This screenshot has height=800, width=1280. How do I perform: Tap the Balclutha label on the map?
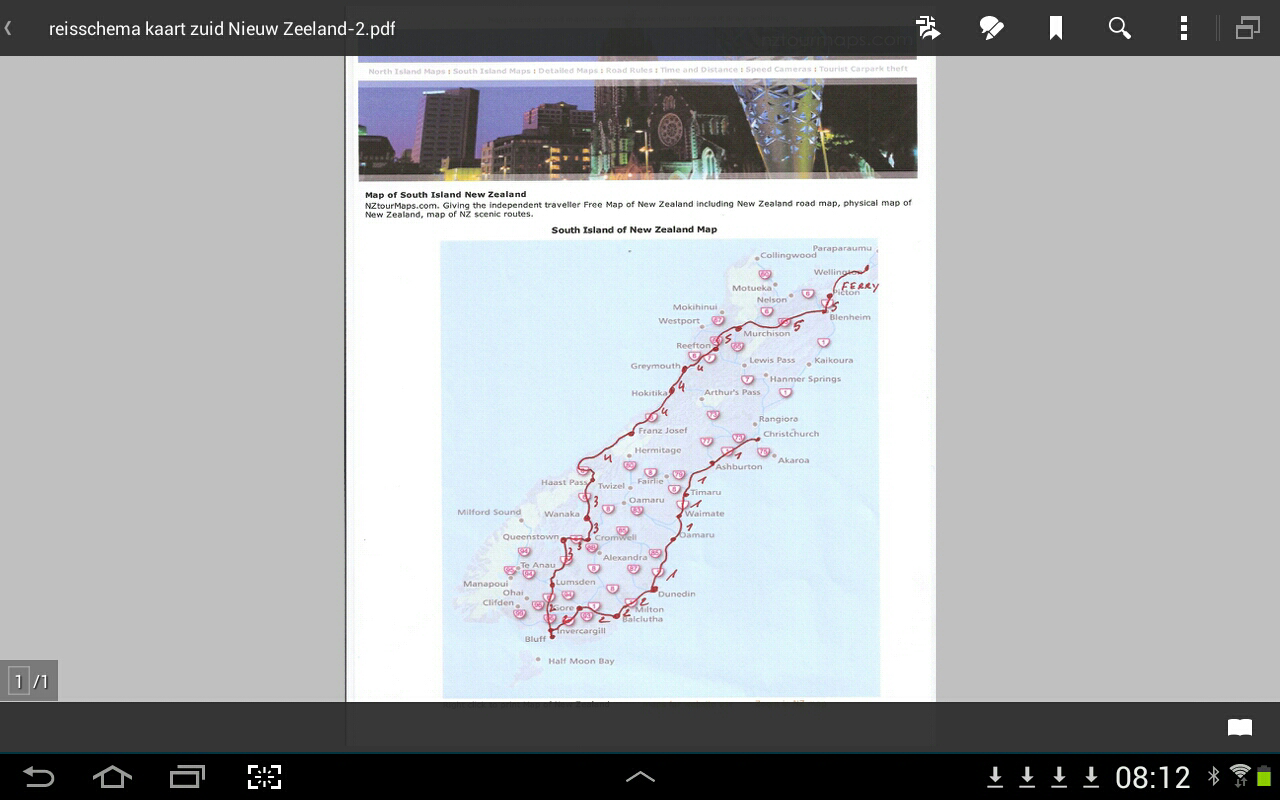click(642, 619)
